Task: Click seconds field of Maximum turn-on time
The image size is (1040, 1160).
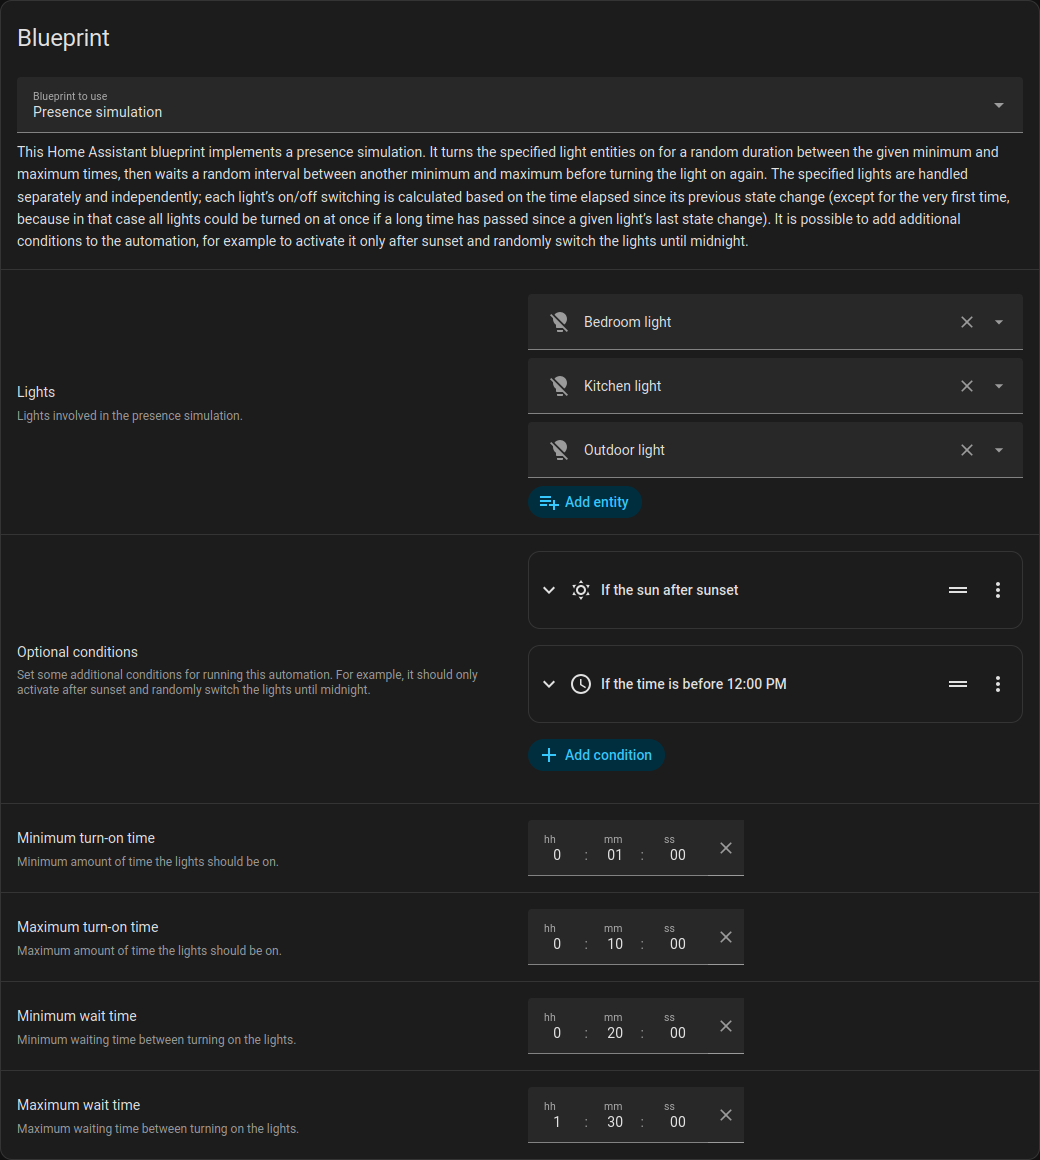Action: coord(677,937)
